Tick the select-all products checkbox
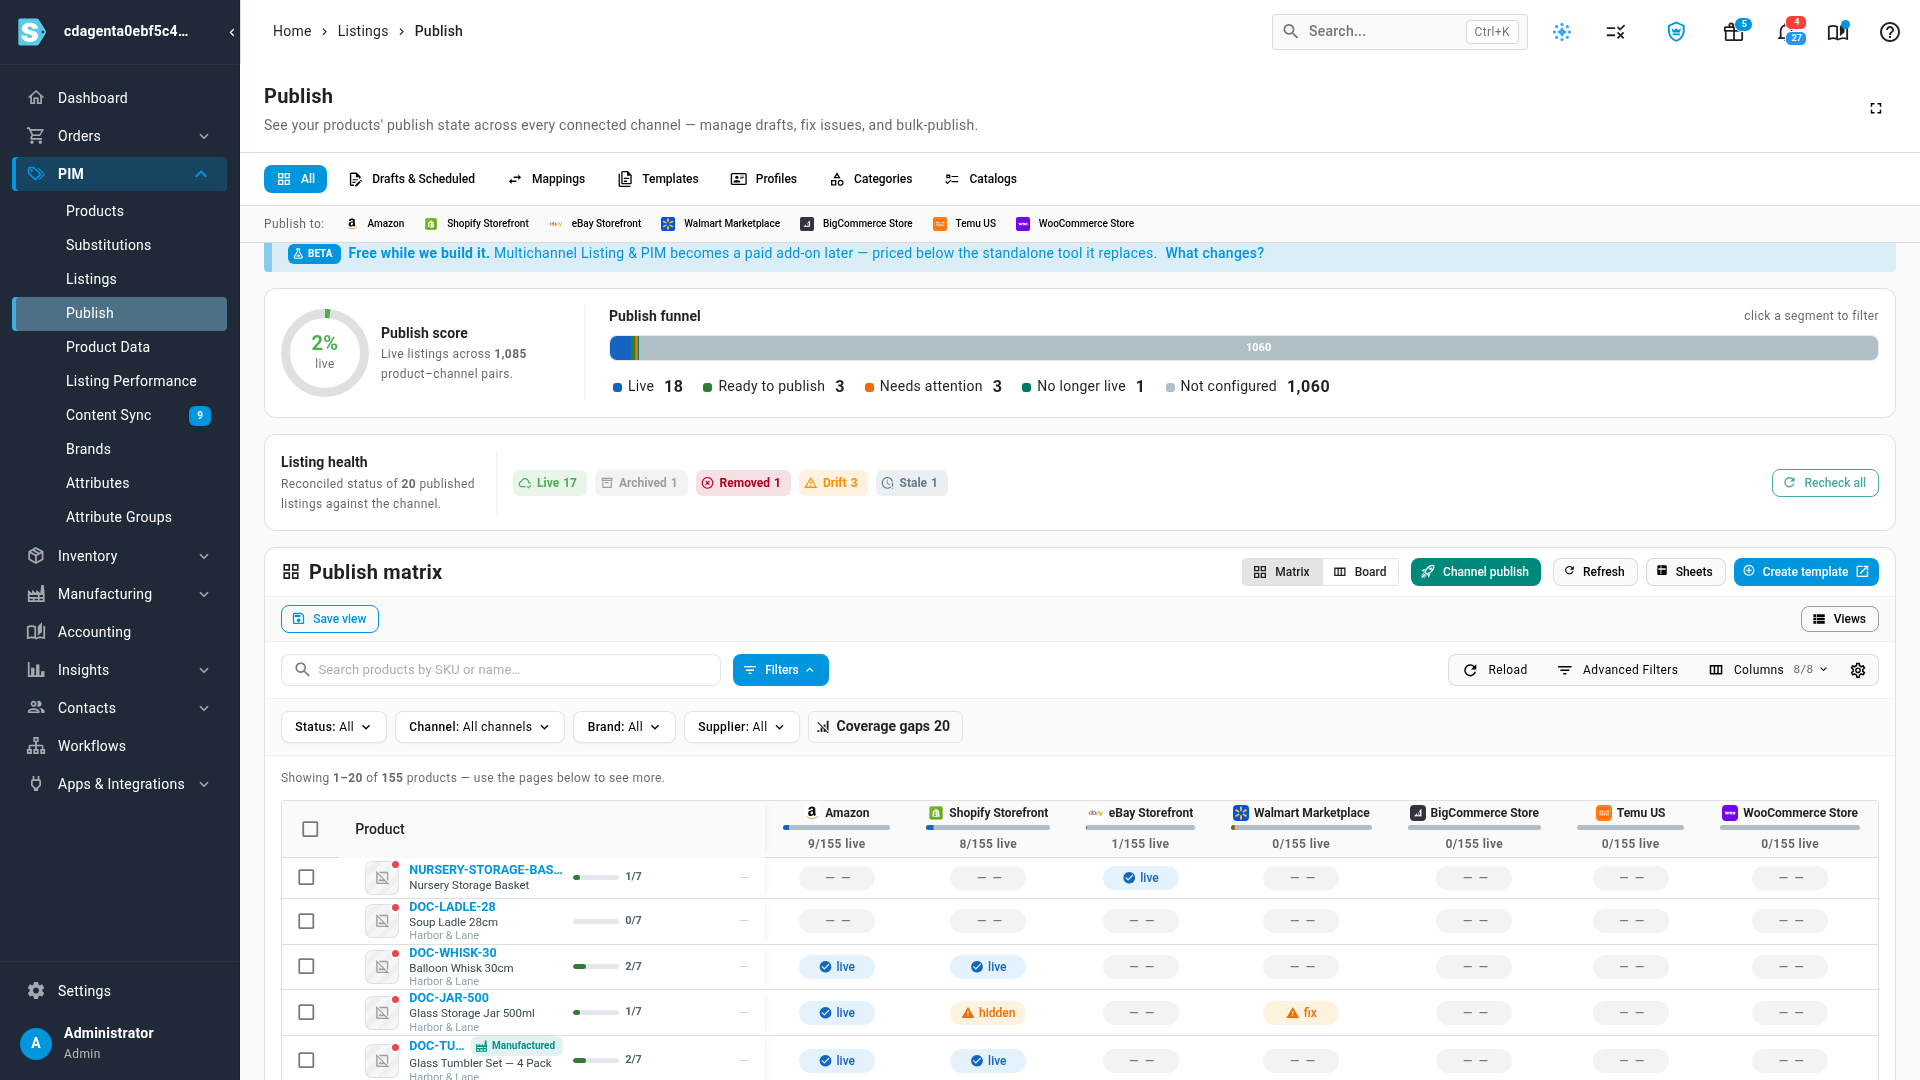Screen dimensions: 1920x1080 310,829
